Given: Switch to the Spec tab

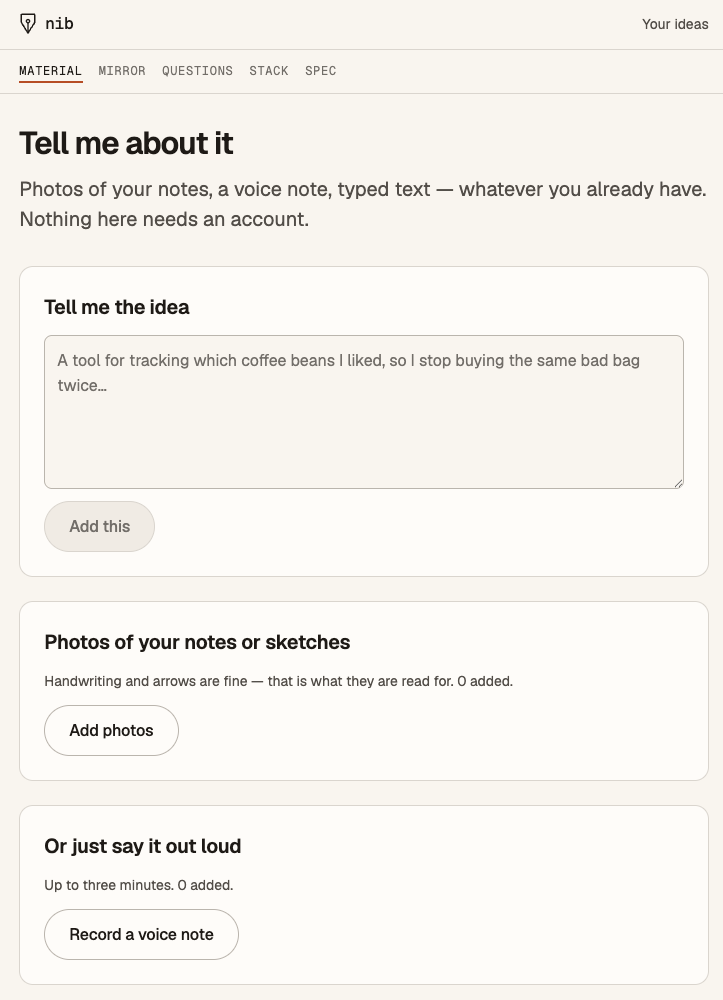Looking at the screenshot, I should pos(320,71).
